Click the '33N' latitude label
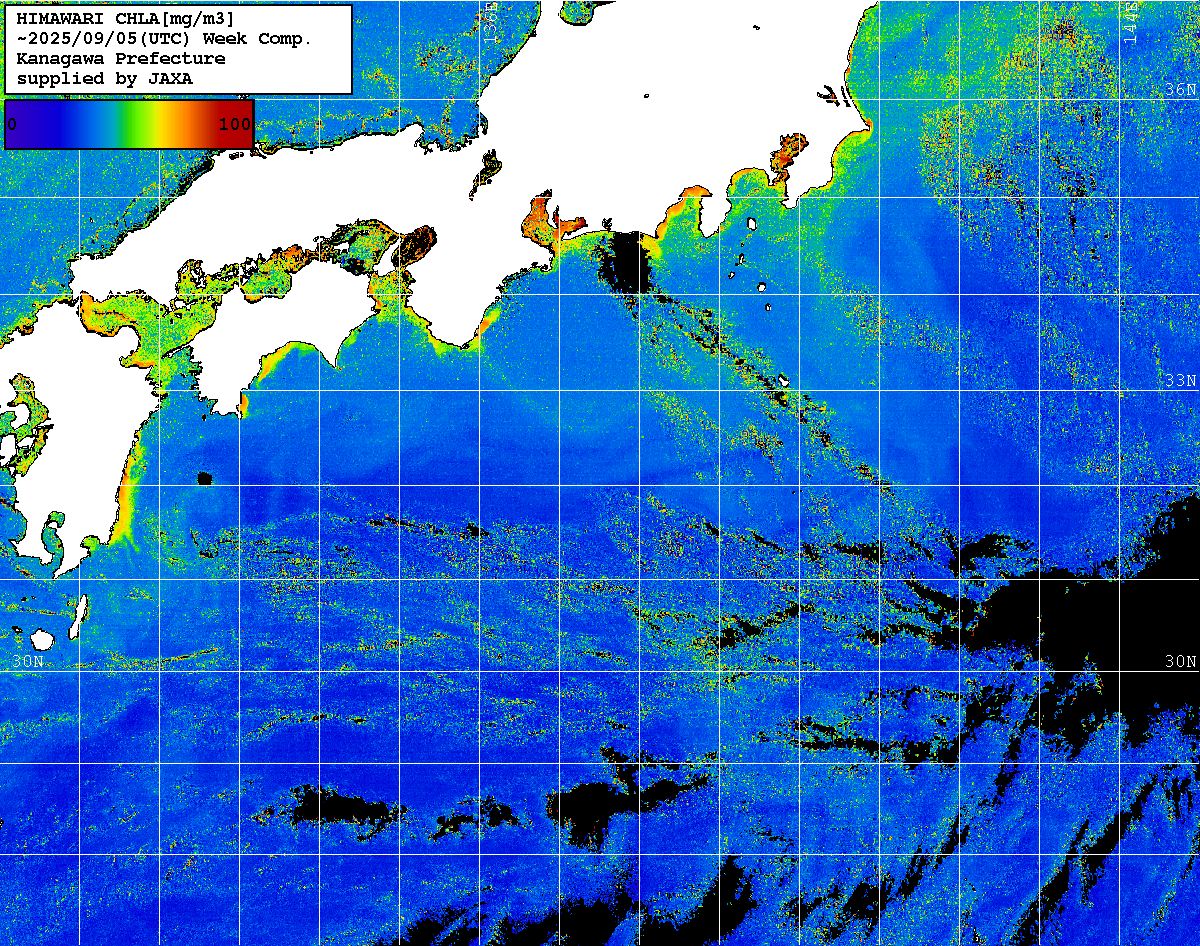The image size is (1200, 946). [x=1181, y=380]
